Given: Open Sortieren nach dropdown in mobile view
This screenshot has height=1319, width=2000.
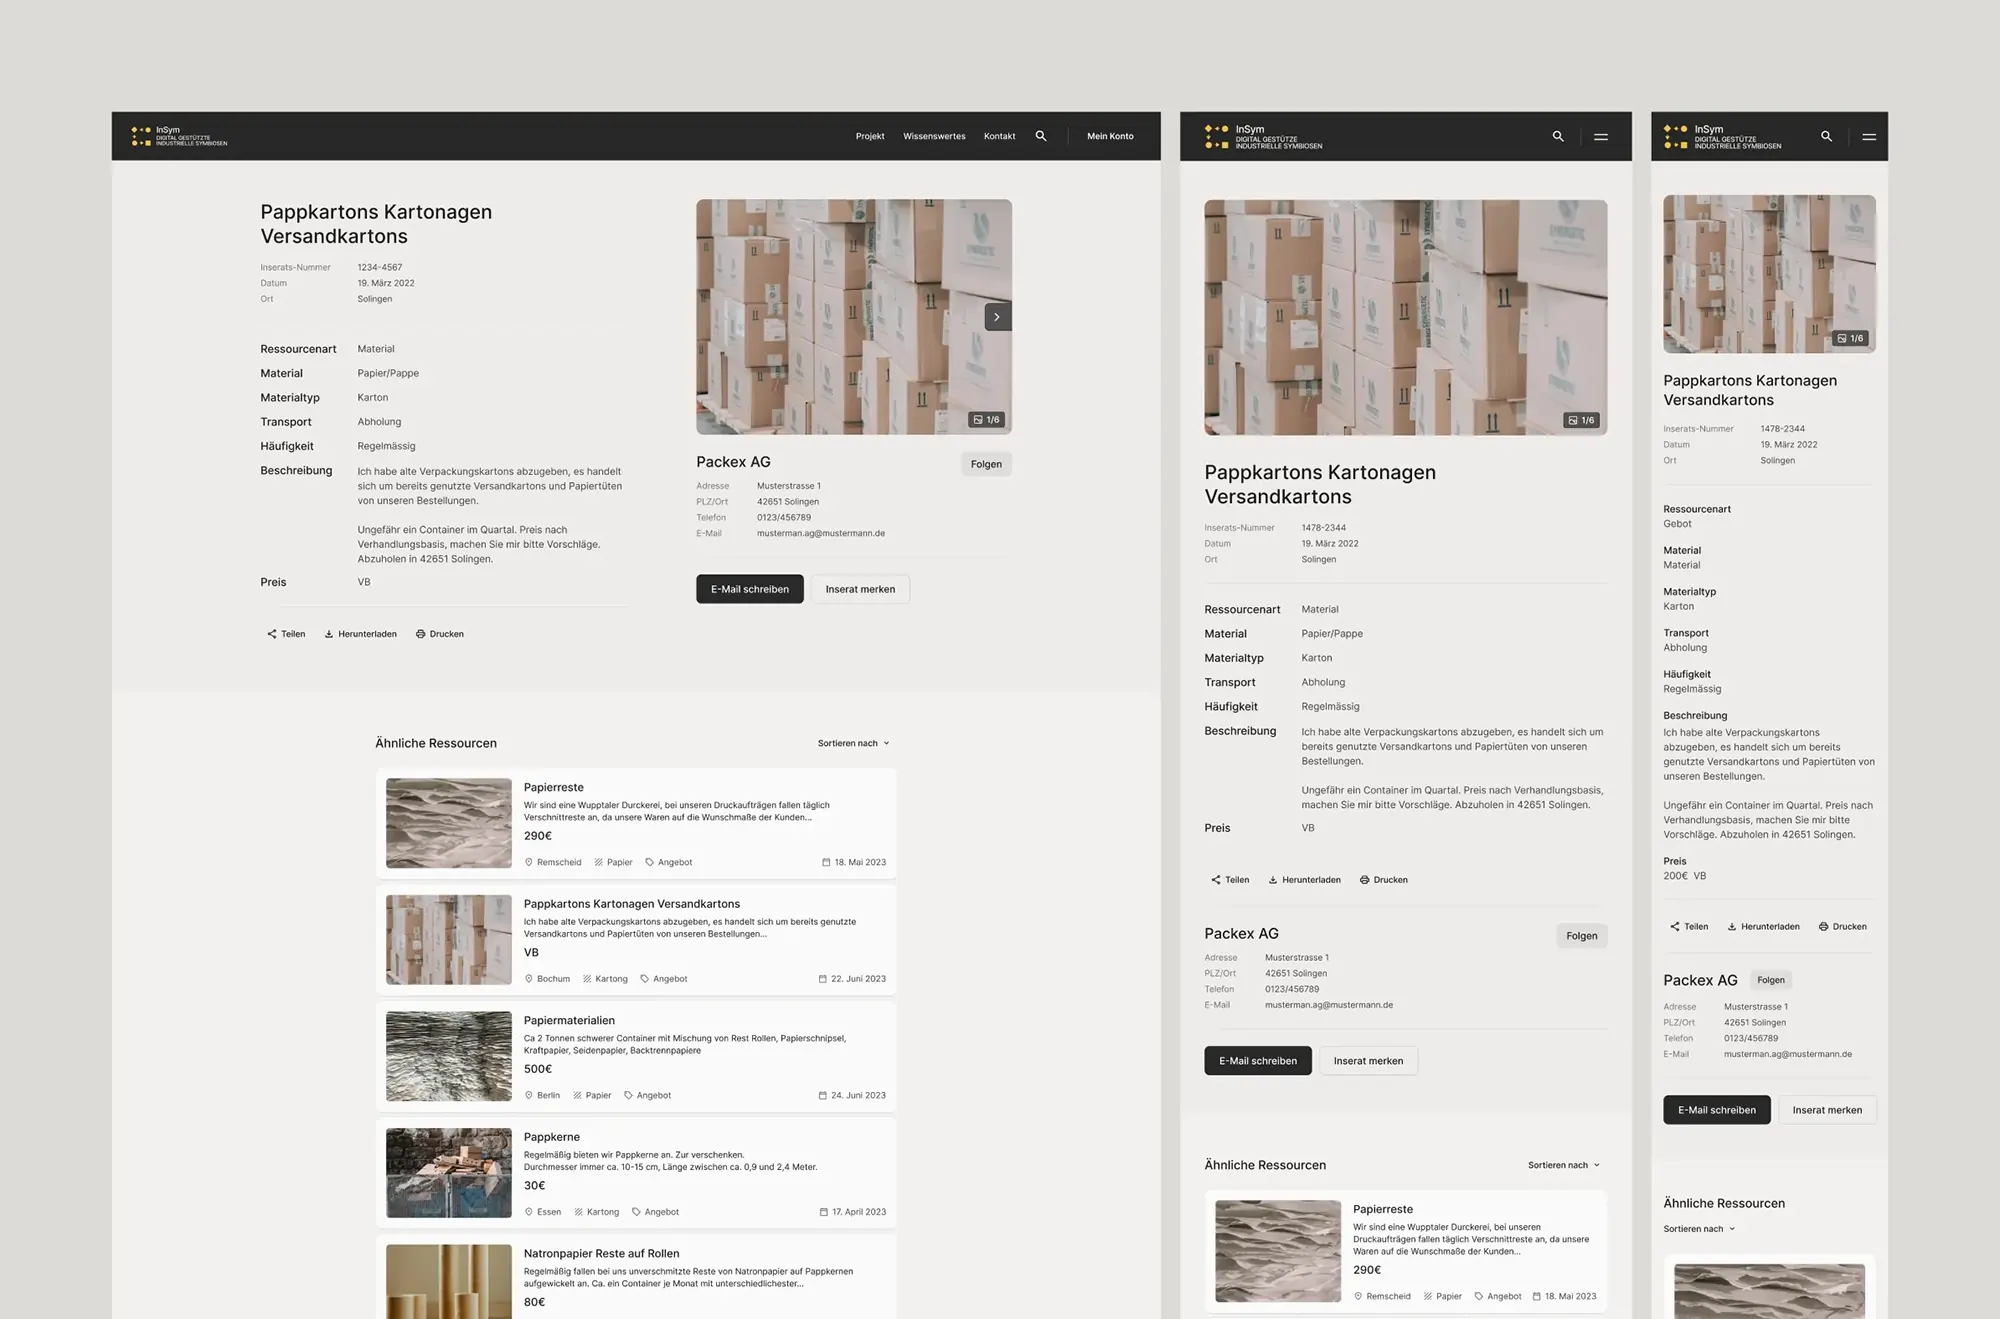Looking at the screenshot, I should 1699,1229.
